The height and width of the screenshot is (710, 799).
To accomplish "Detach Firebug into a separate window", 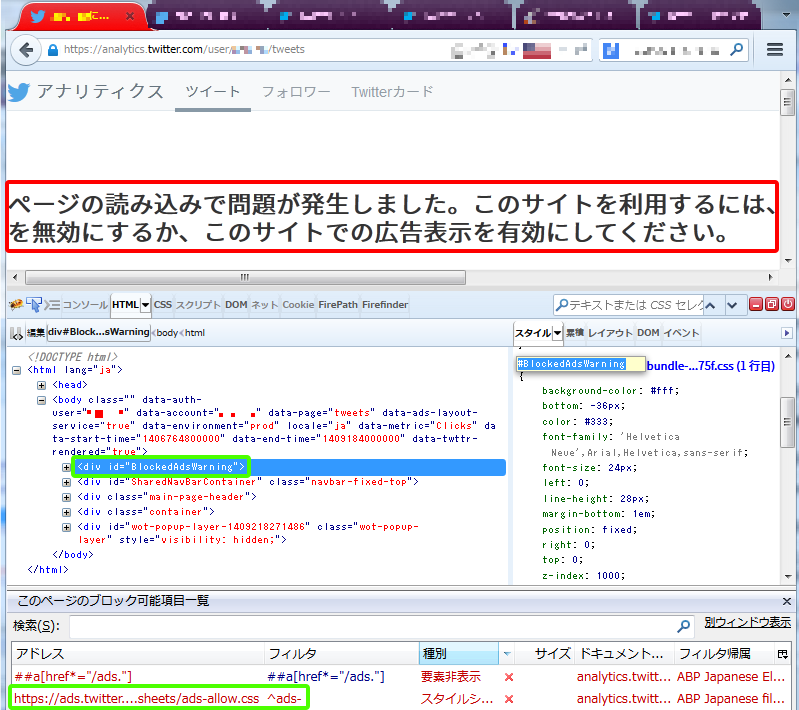I will [772, 305].
